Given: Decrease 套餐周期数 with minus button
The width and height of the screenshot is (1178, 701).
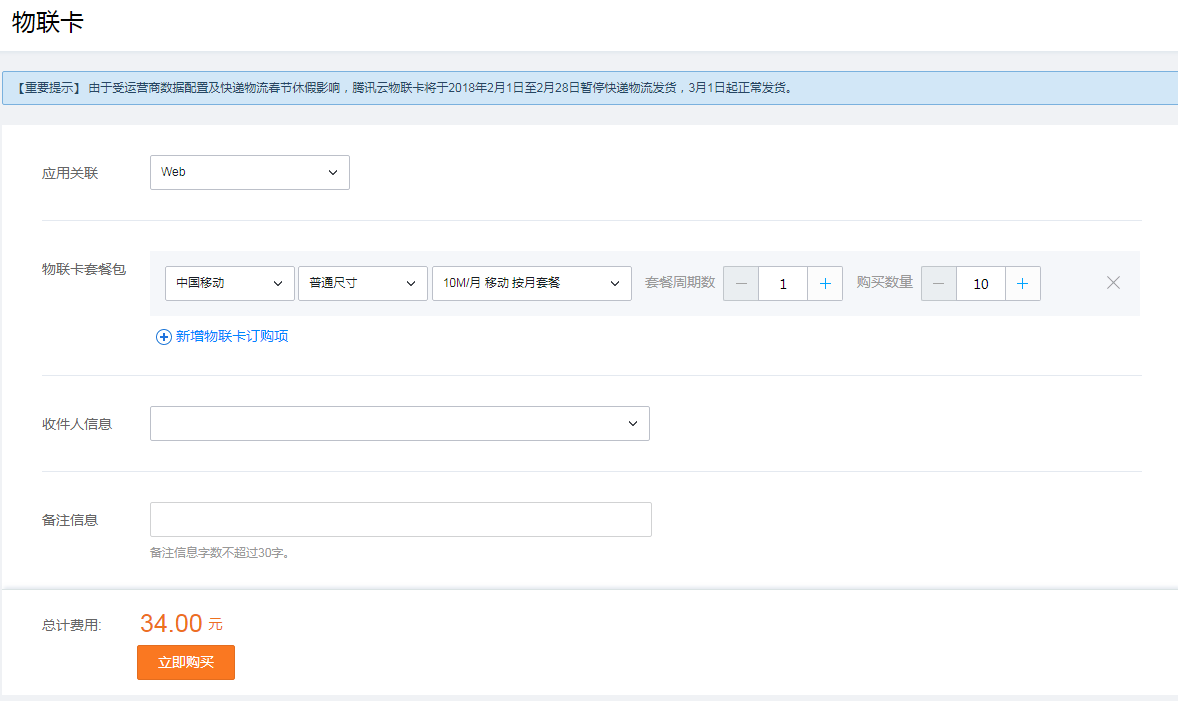Looking at the screenshot, I should click(741, 283).
